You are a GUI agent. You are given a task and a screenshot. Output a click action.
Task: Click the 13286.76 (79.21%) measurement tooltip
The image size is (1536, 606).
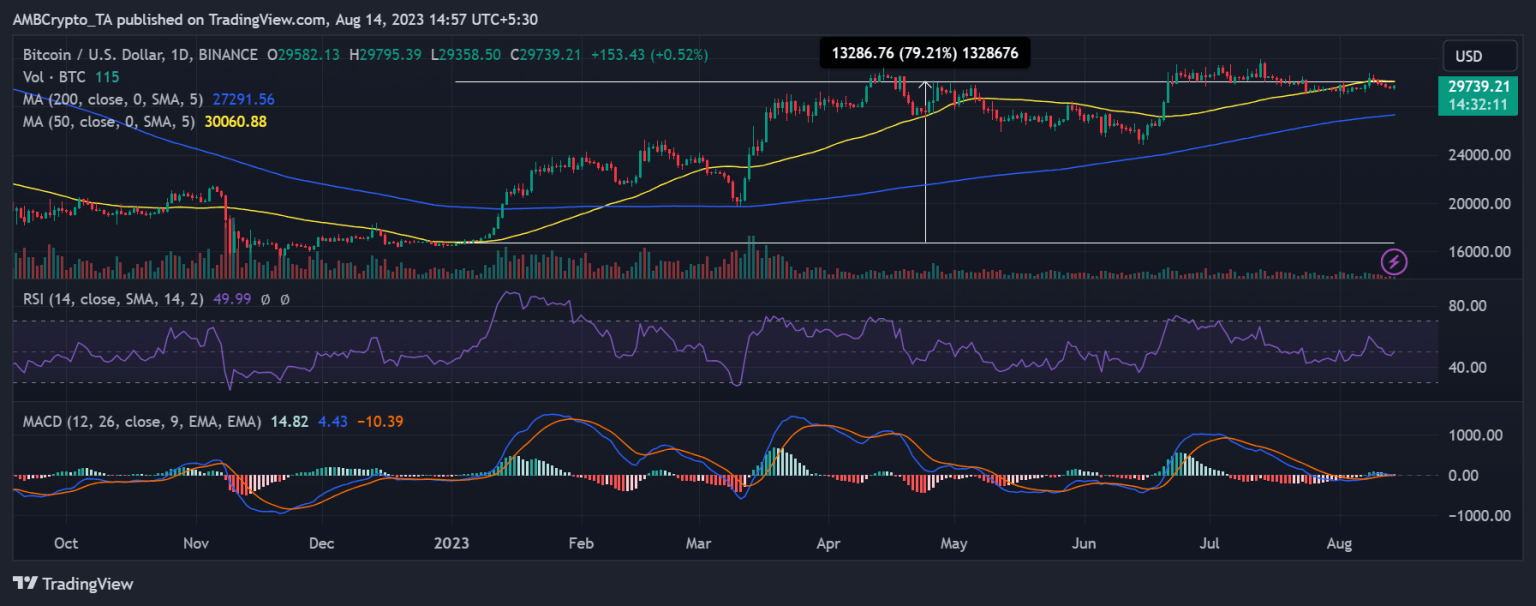[927, 53]
